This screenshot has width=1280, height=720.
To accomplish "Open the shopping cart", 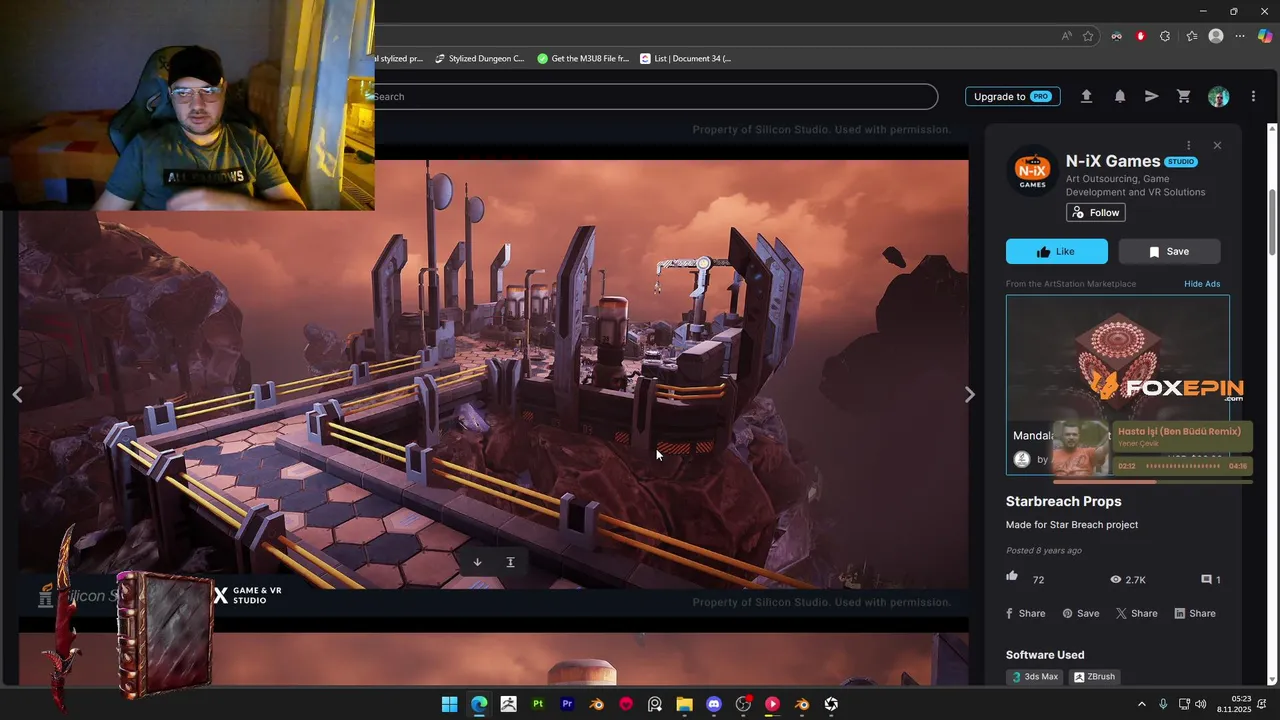I will [x=1184, y=96].
